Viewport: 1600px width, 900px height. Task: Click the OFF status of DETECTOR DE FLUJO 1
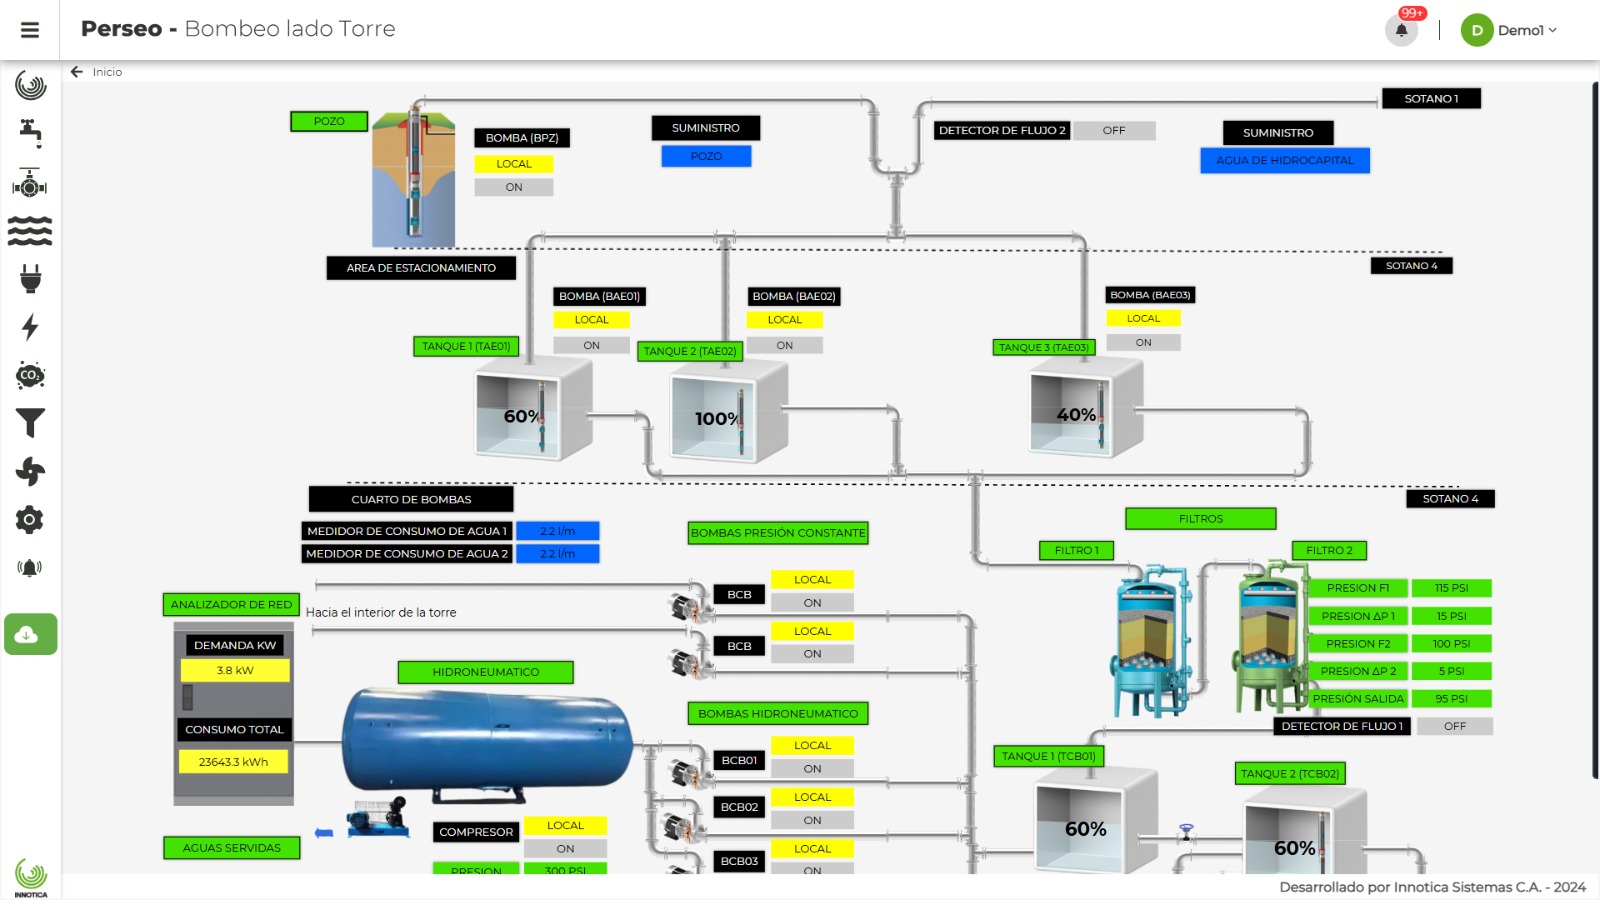tap(1455, 726)
